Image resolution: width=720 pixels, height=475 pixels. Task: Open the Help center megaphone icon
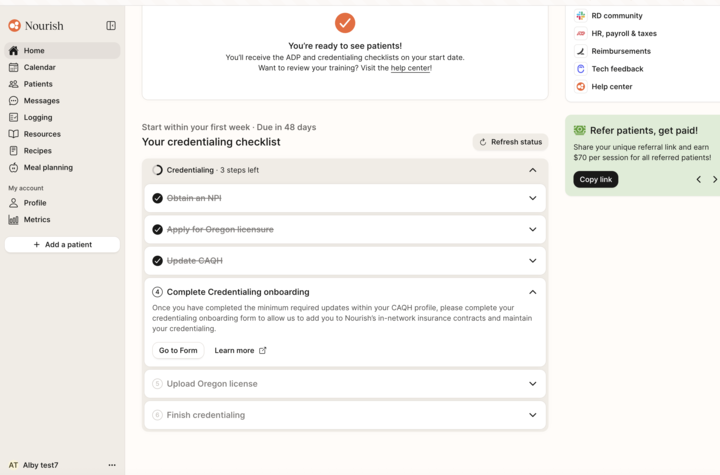point(581,87)
